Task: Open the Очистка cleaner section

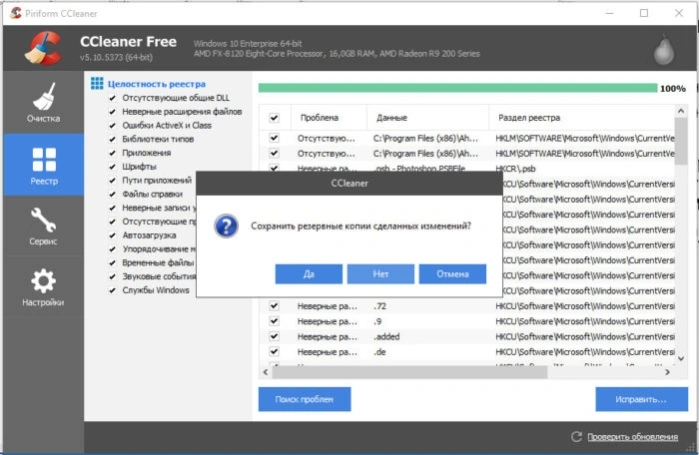Action: click(43, 102)
